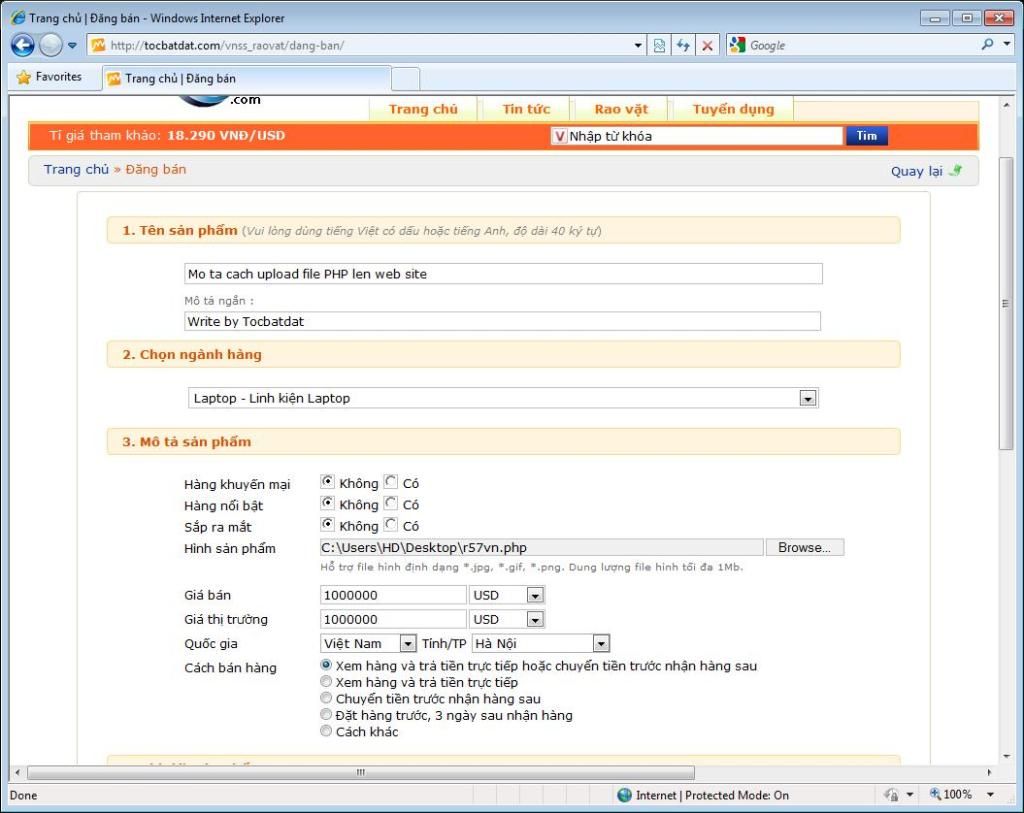The width and height of the screenshot is (1024, 813).
Task: Select Có for Hàng nổi bật
Action: [391, 504]
